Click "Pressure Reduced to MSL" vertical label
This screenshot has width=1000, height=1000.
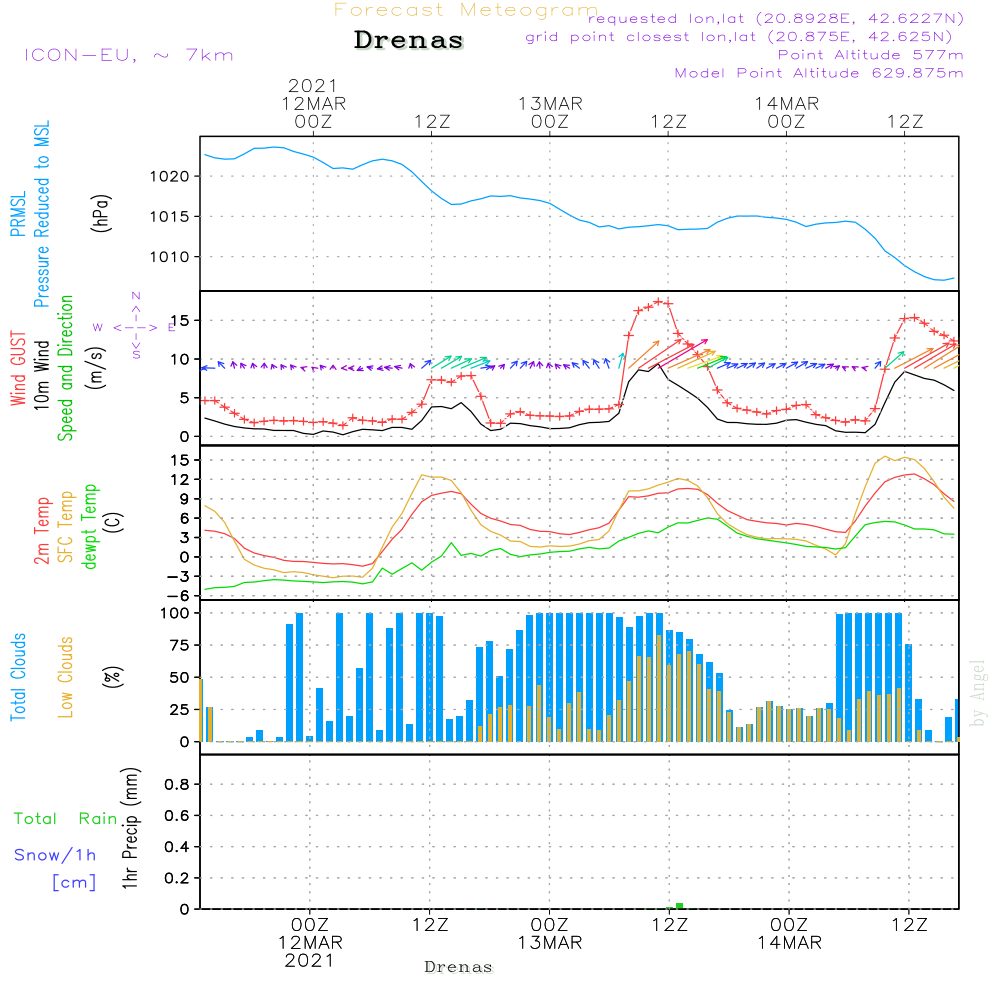click(x=41, y=214)
